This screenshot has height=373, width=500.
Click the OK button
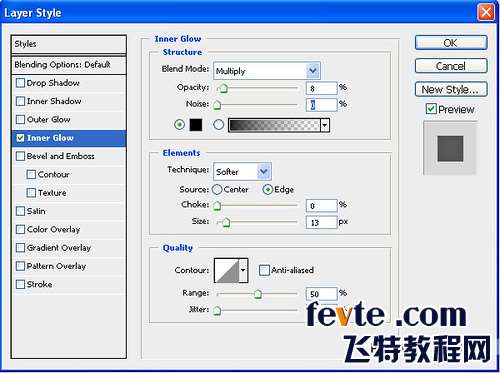(x=451, y=43)
